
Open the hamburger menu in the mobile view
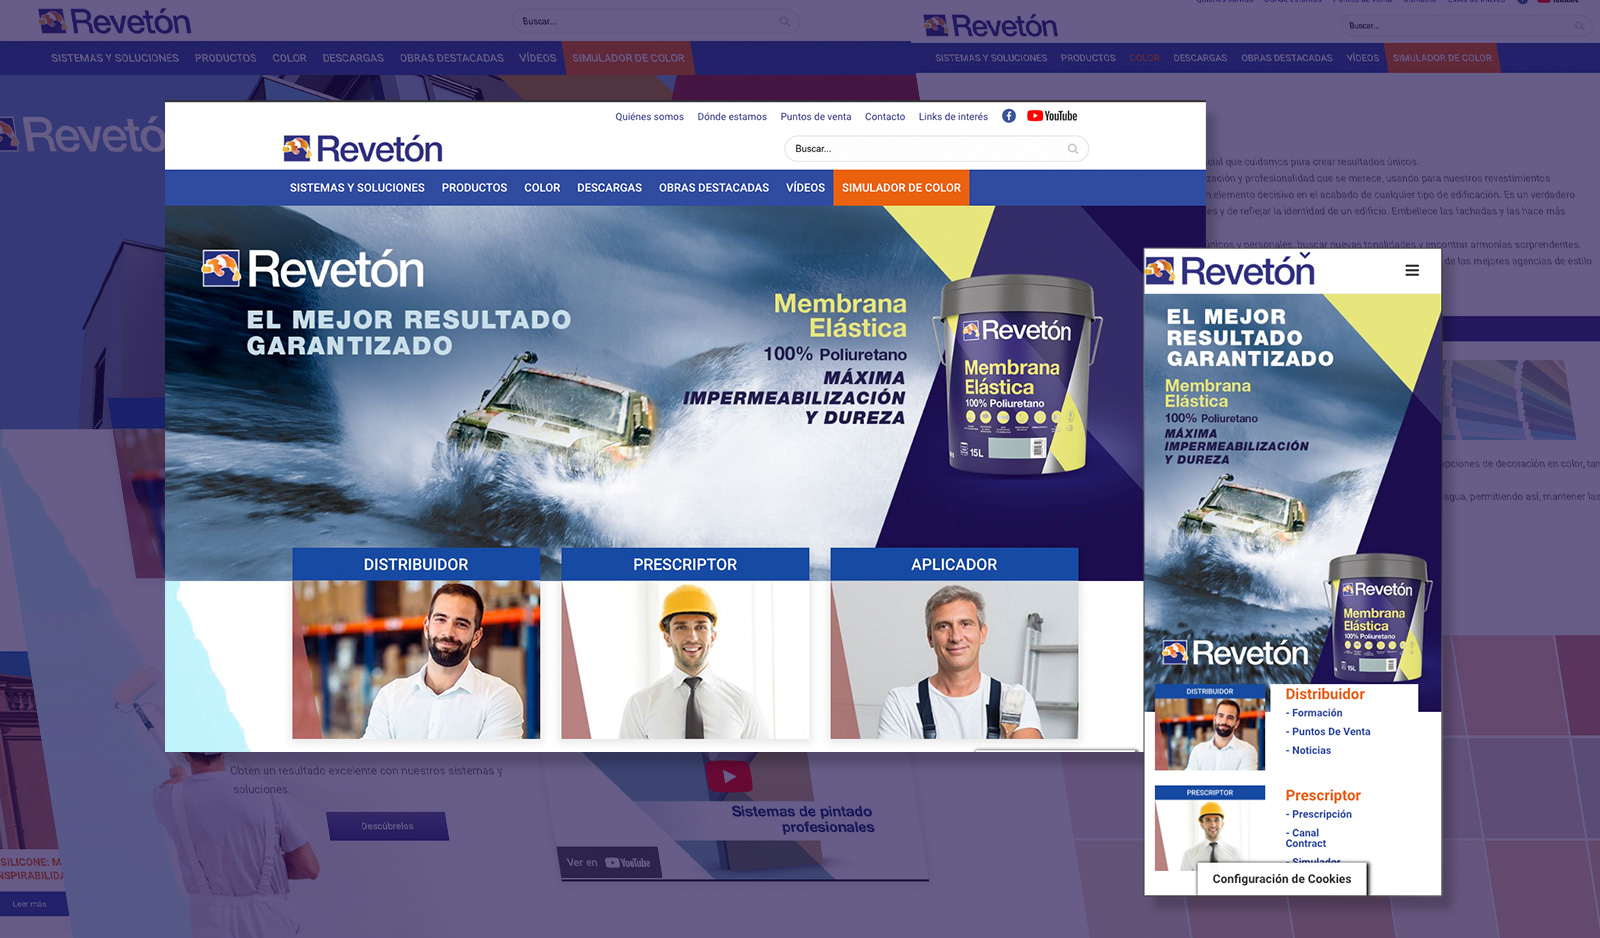point(1412,270)
